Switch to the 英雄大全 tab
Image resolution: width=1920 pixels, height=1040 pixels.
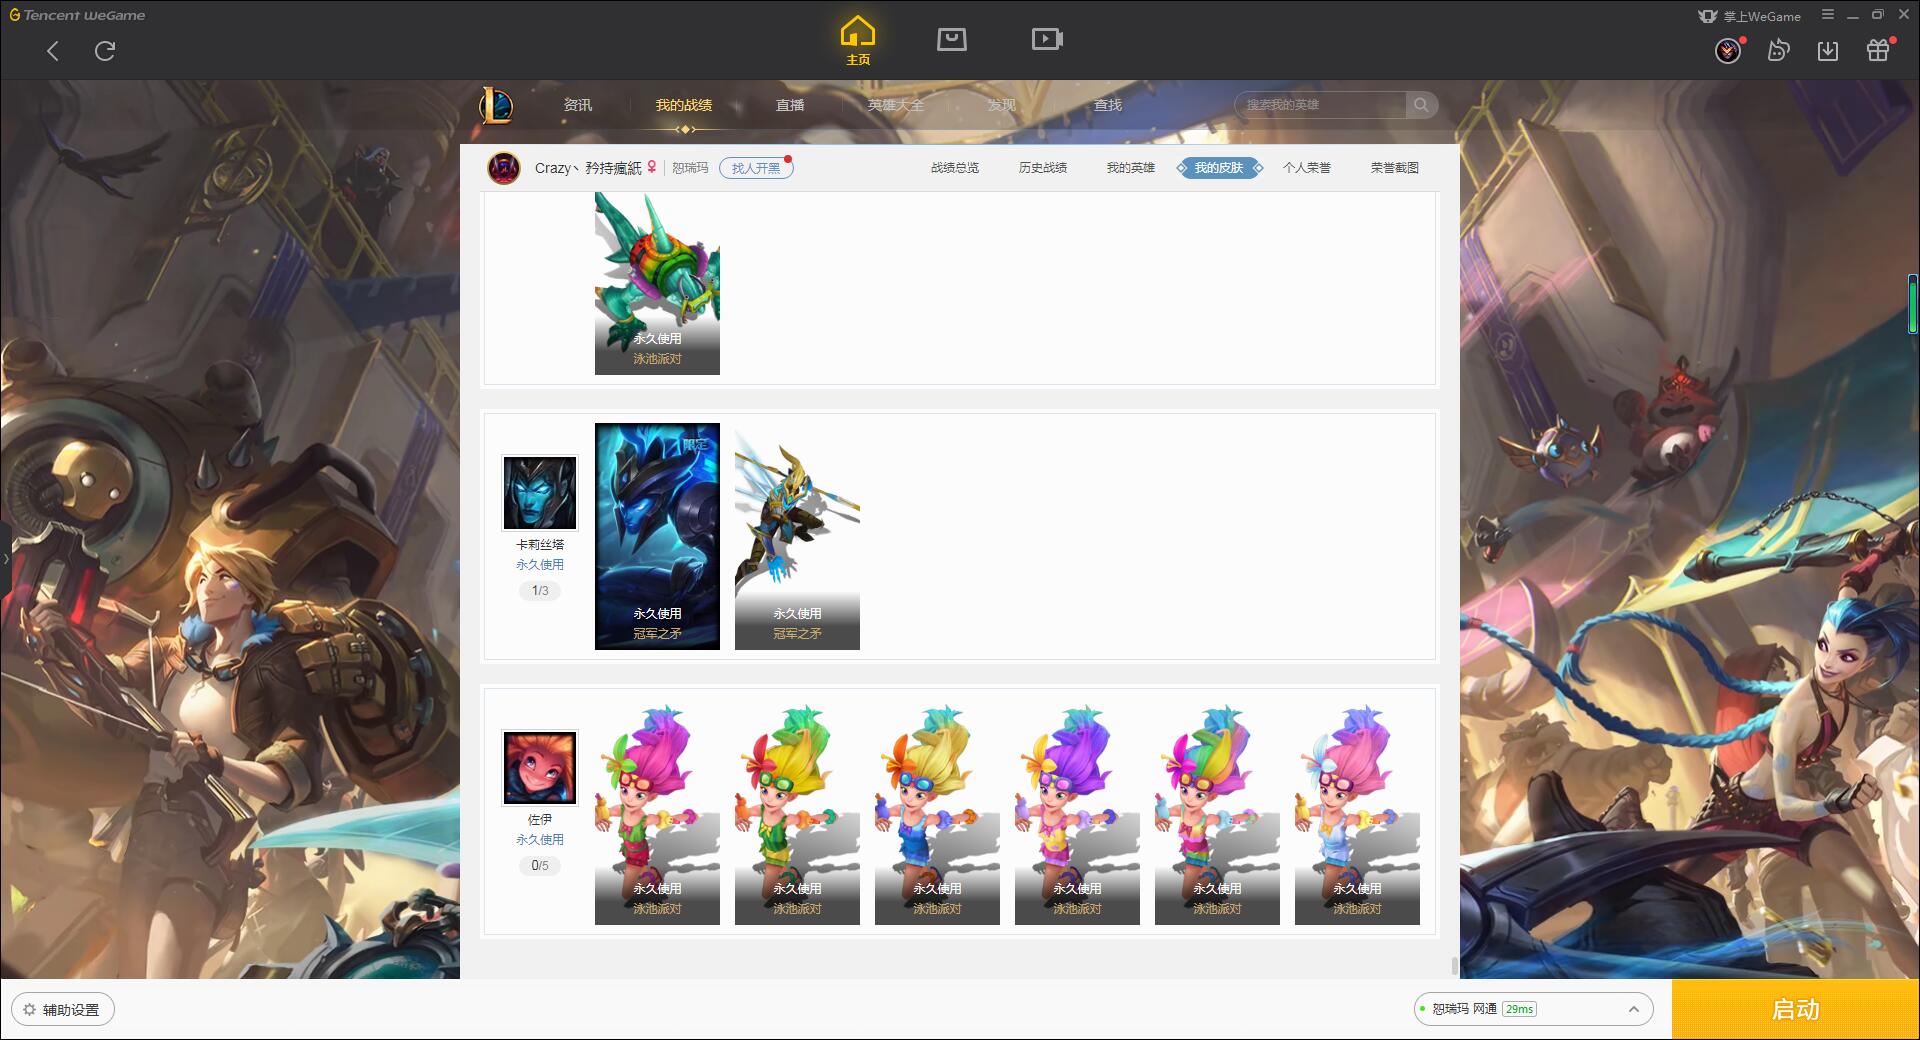(x=896, y=105)
